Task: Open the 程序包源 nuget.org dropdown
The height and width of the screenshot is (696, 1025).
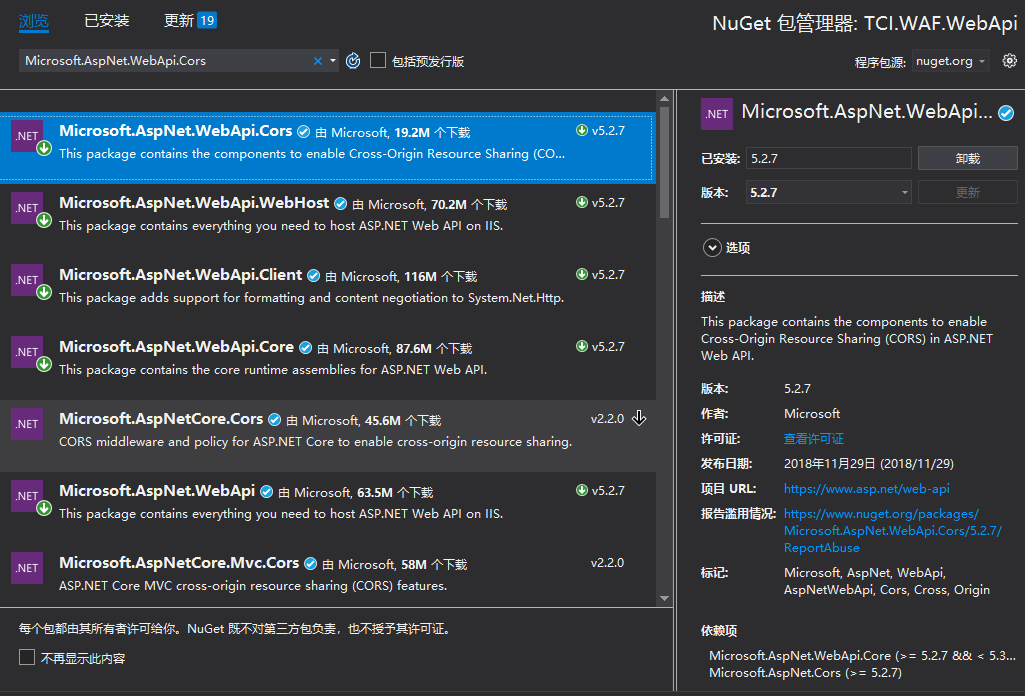Action: click(x=948, y=60)
